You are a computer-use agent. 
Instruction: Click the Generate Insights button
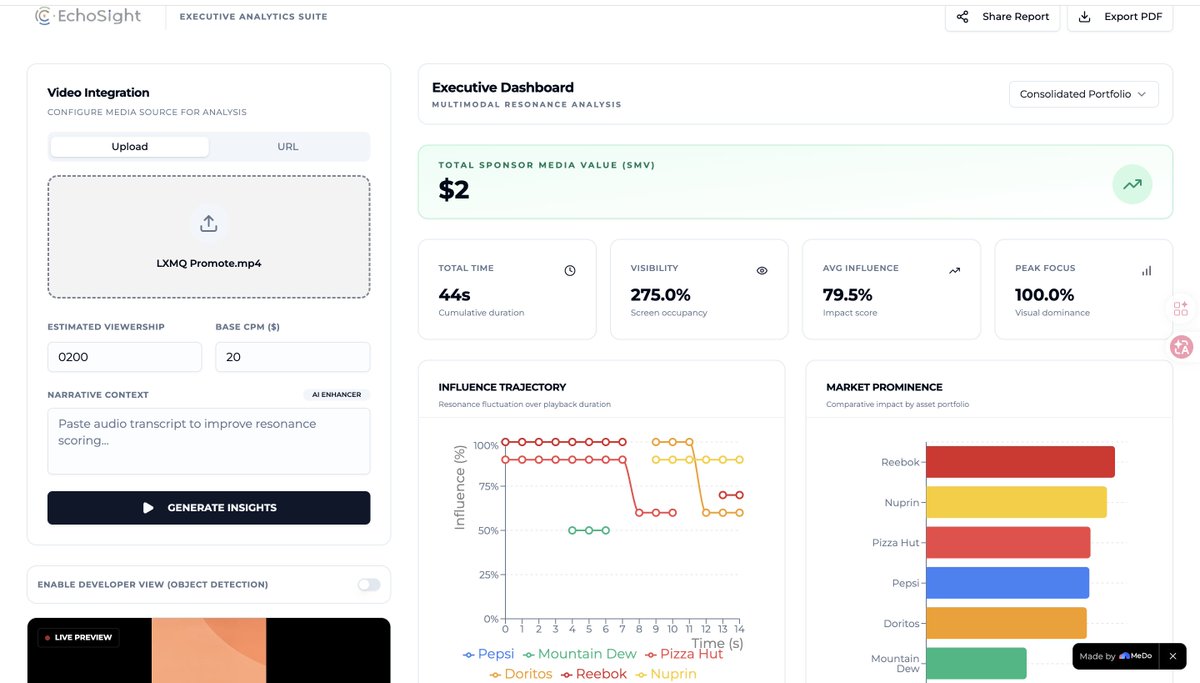pyautogui.click(x=209, y=508)
